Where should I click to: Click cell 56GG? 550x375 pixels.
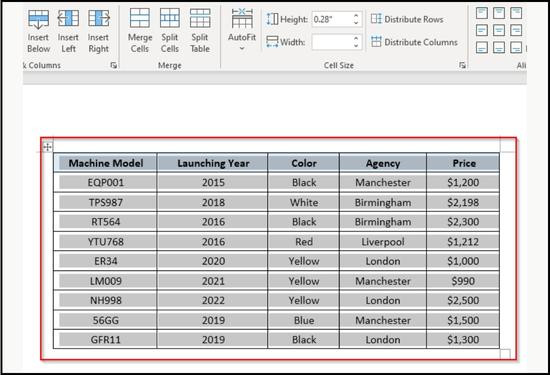[x=105, y=320]
